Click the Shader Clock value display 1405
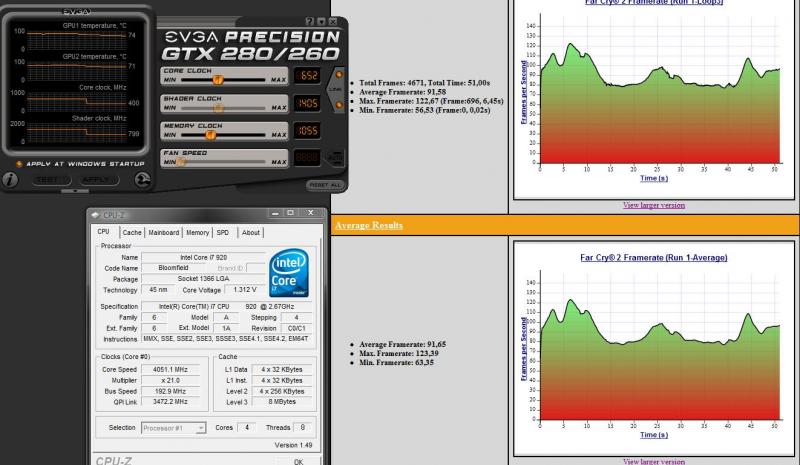 (308, 104)
